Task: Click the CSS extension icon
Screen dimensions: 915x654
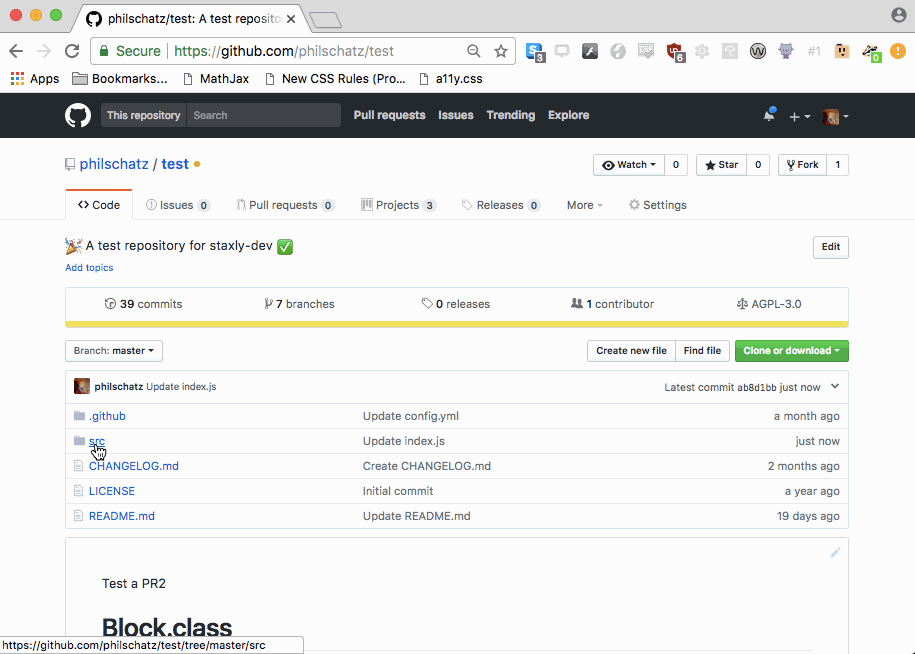Action: click(645, 51)
